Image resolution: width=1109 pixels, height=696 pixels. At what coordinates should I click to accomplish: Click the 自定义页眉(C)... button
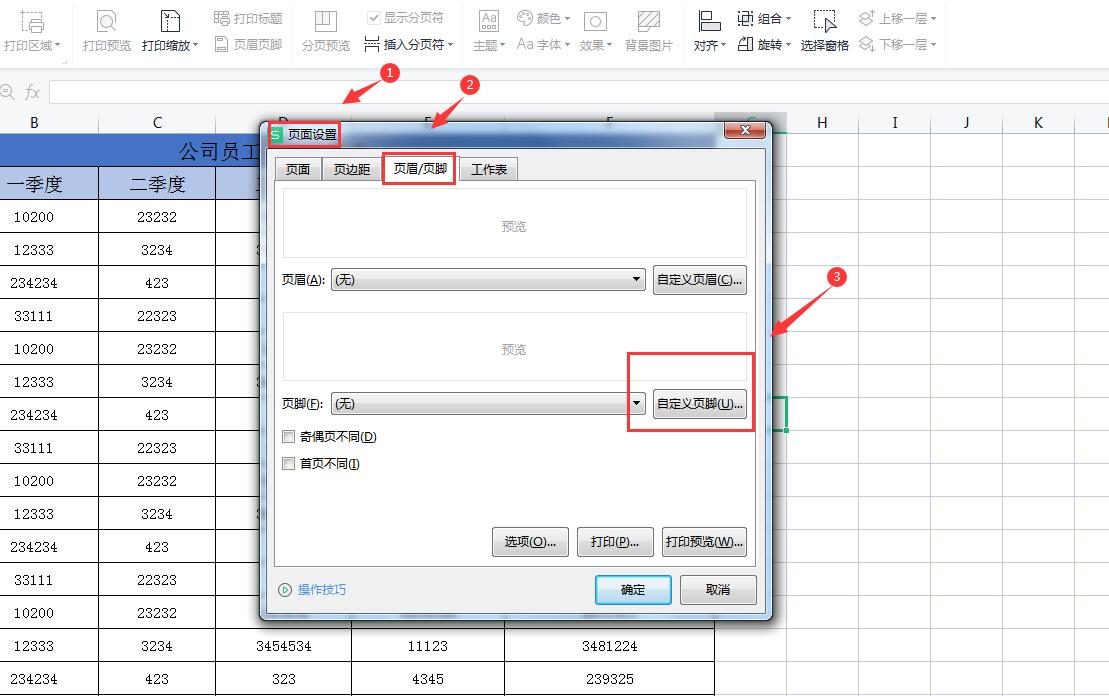699,279
